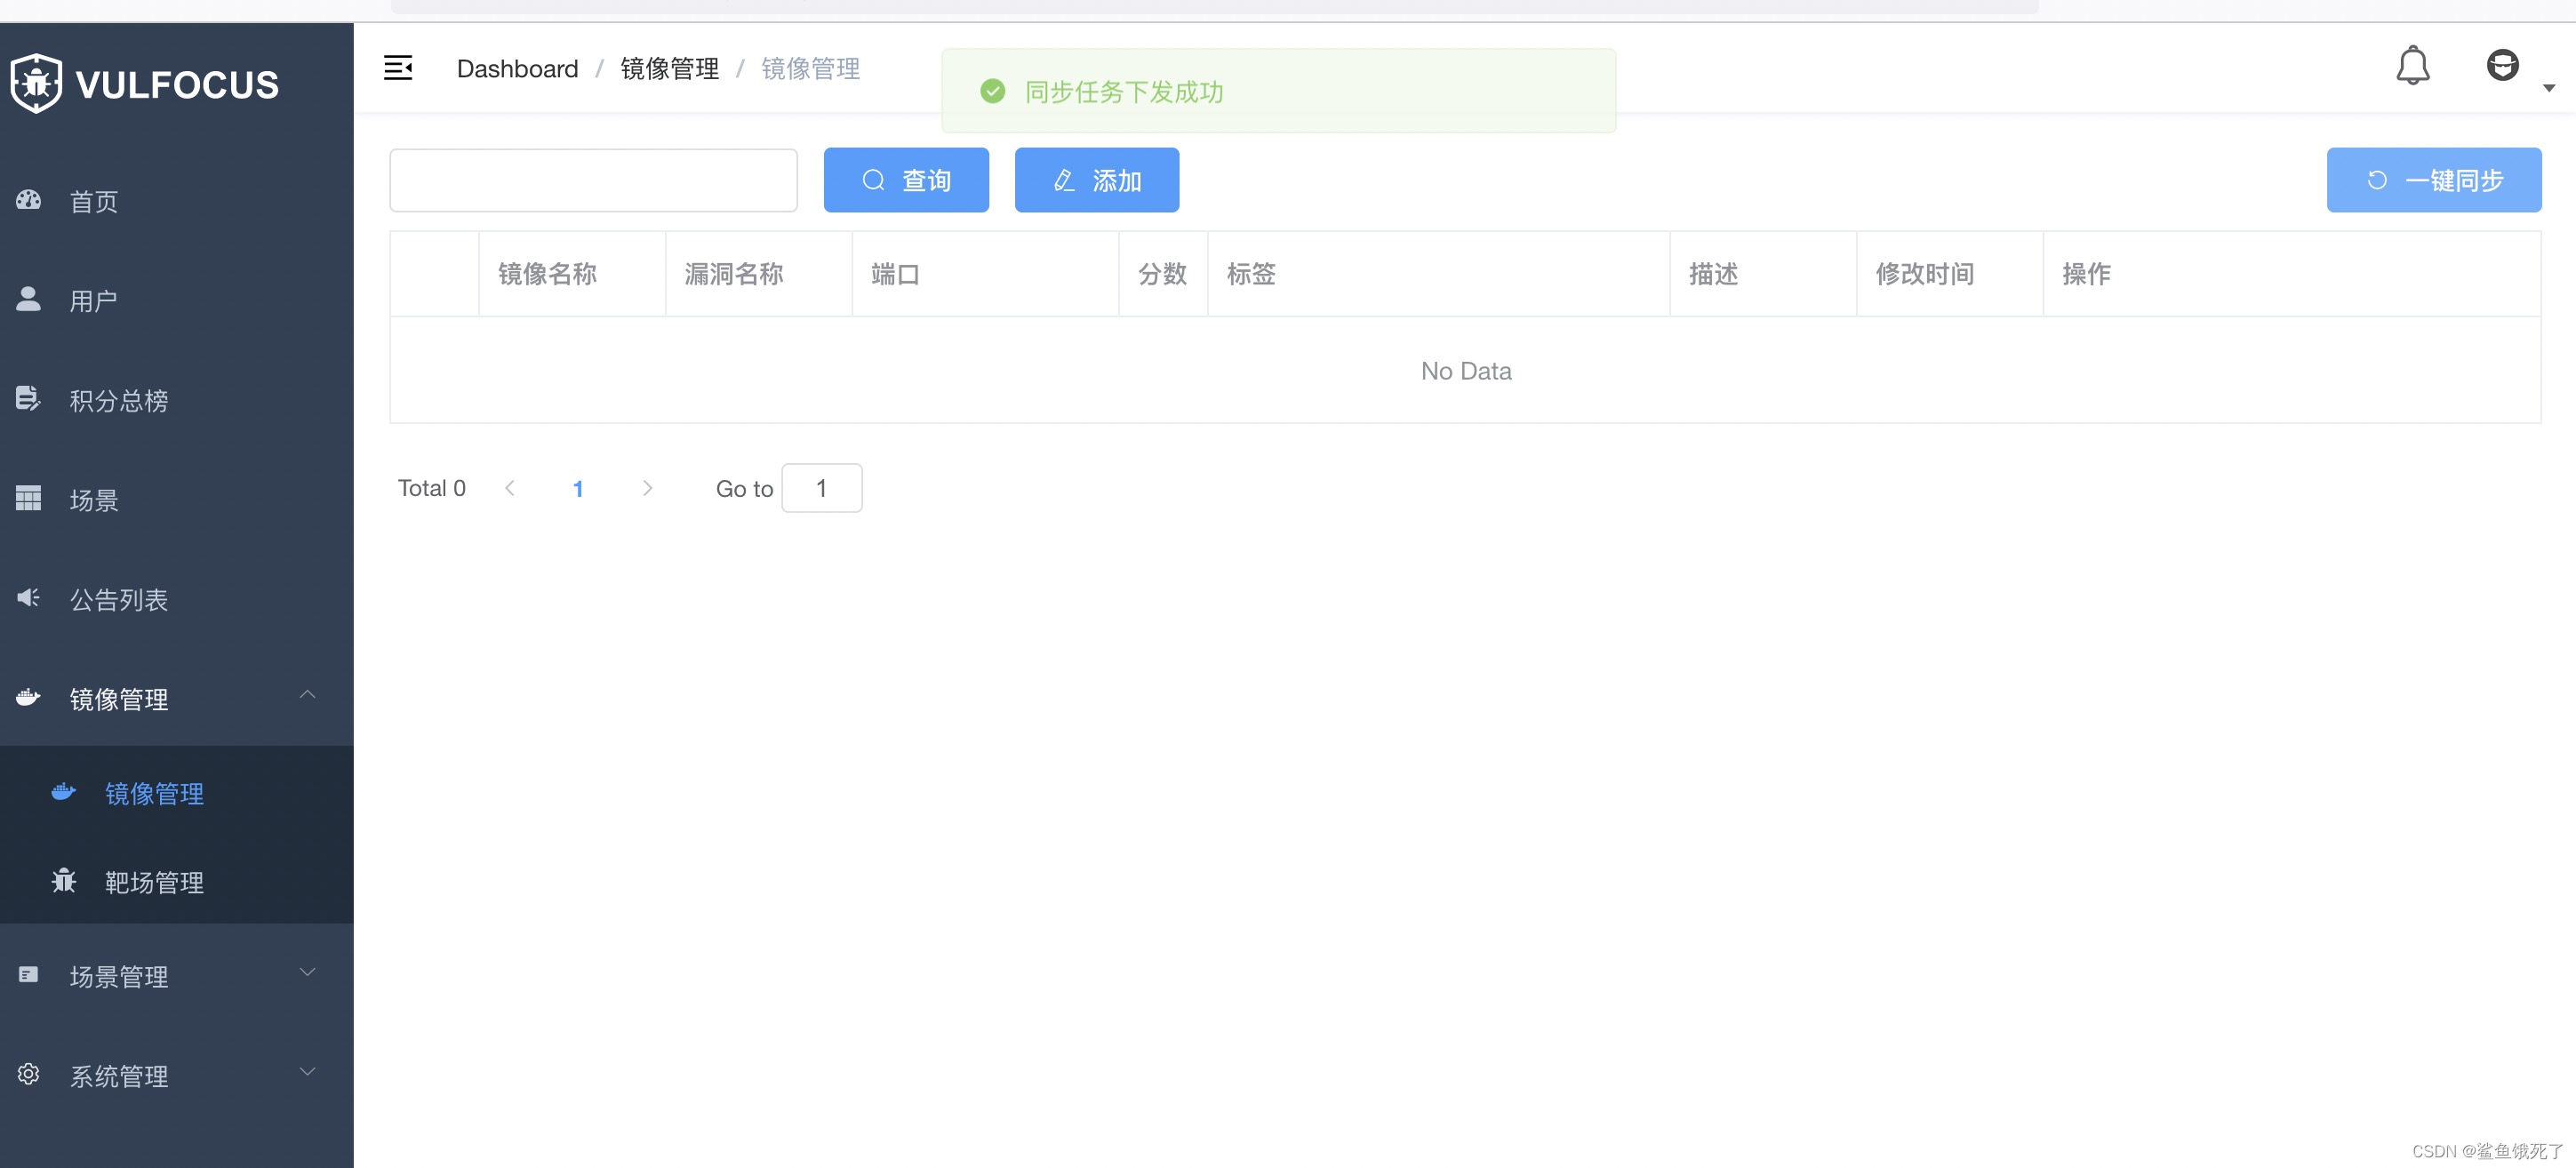
Task: Collapse the 镜像管理 submenu
Action: click(x=307, y=697)
